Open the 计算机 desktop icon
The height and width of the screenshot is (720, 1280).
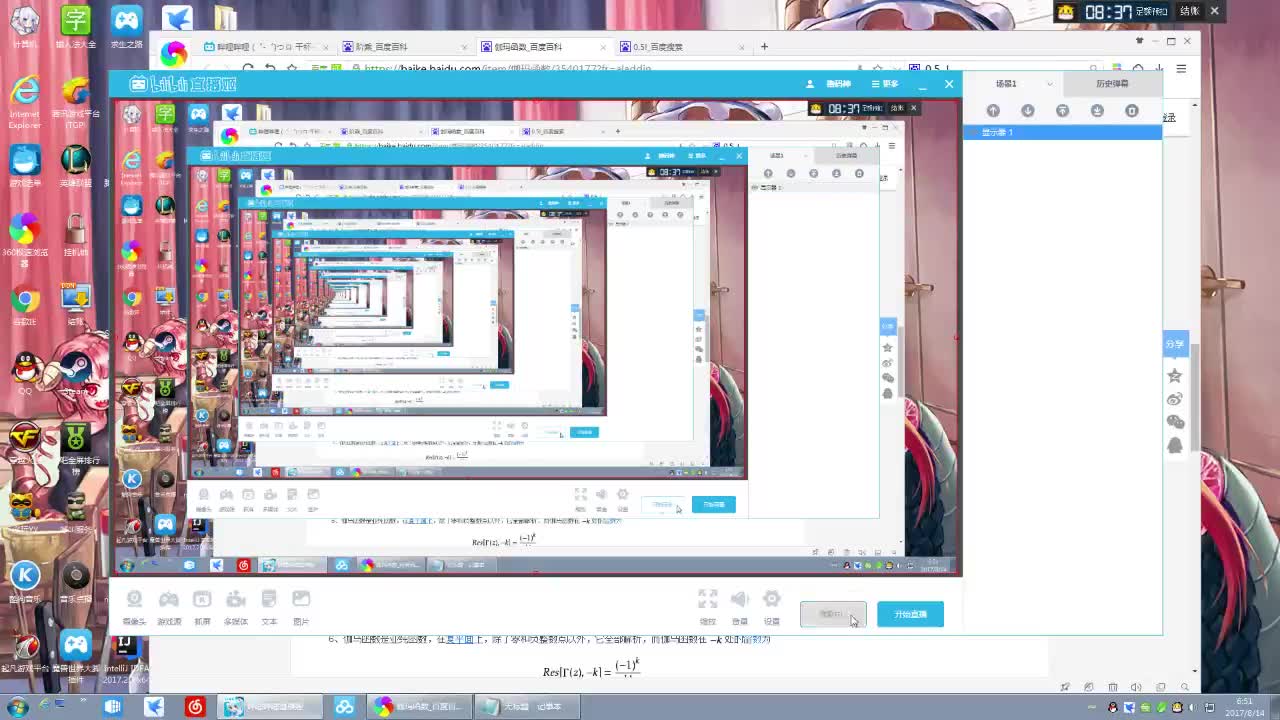(25, 27)
